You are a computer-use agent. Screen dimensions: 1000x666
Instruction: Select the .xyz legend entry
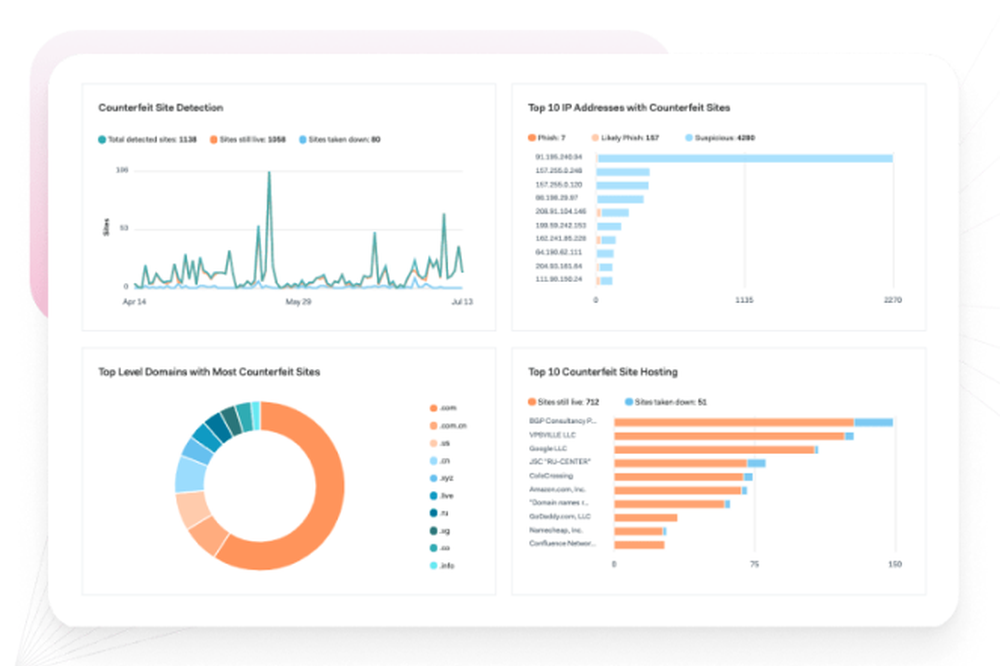click(x=442, y=478)
